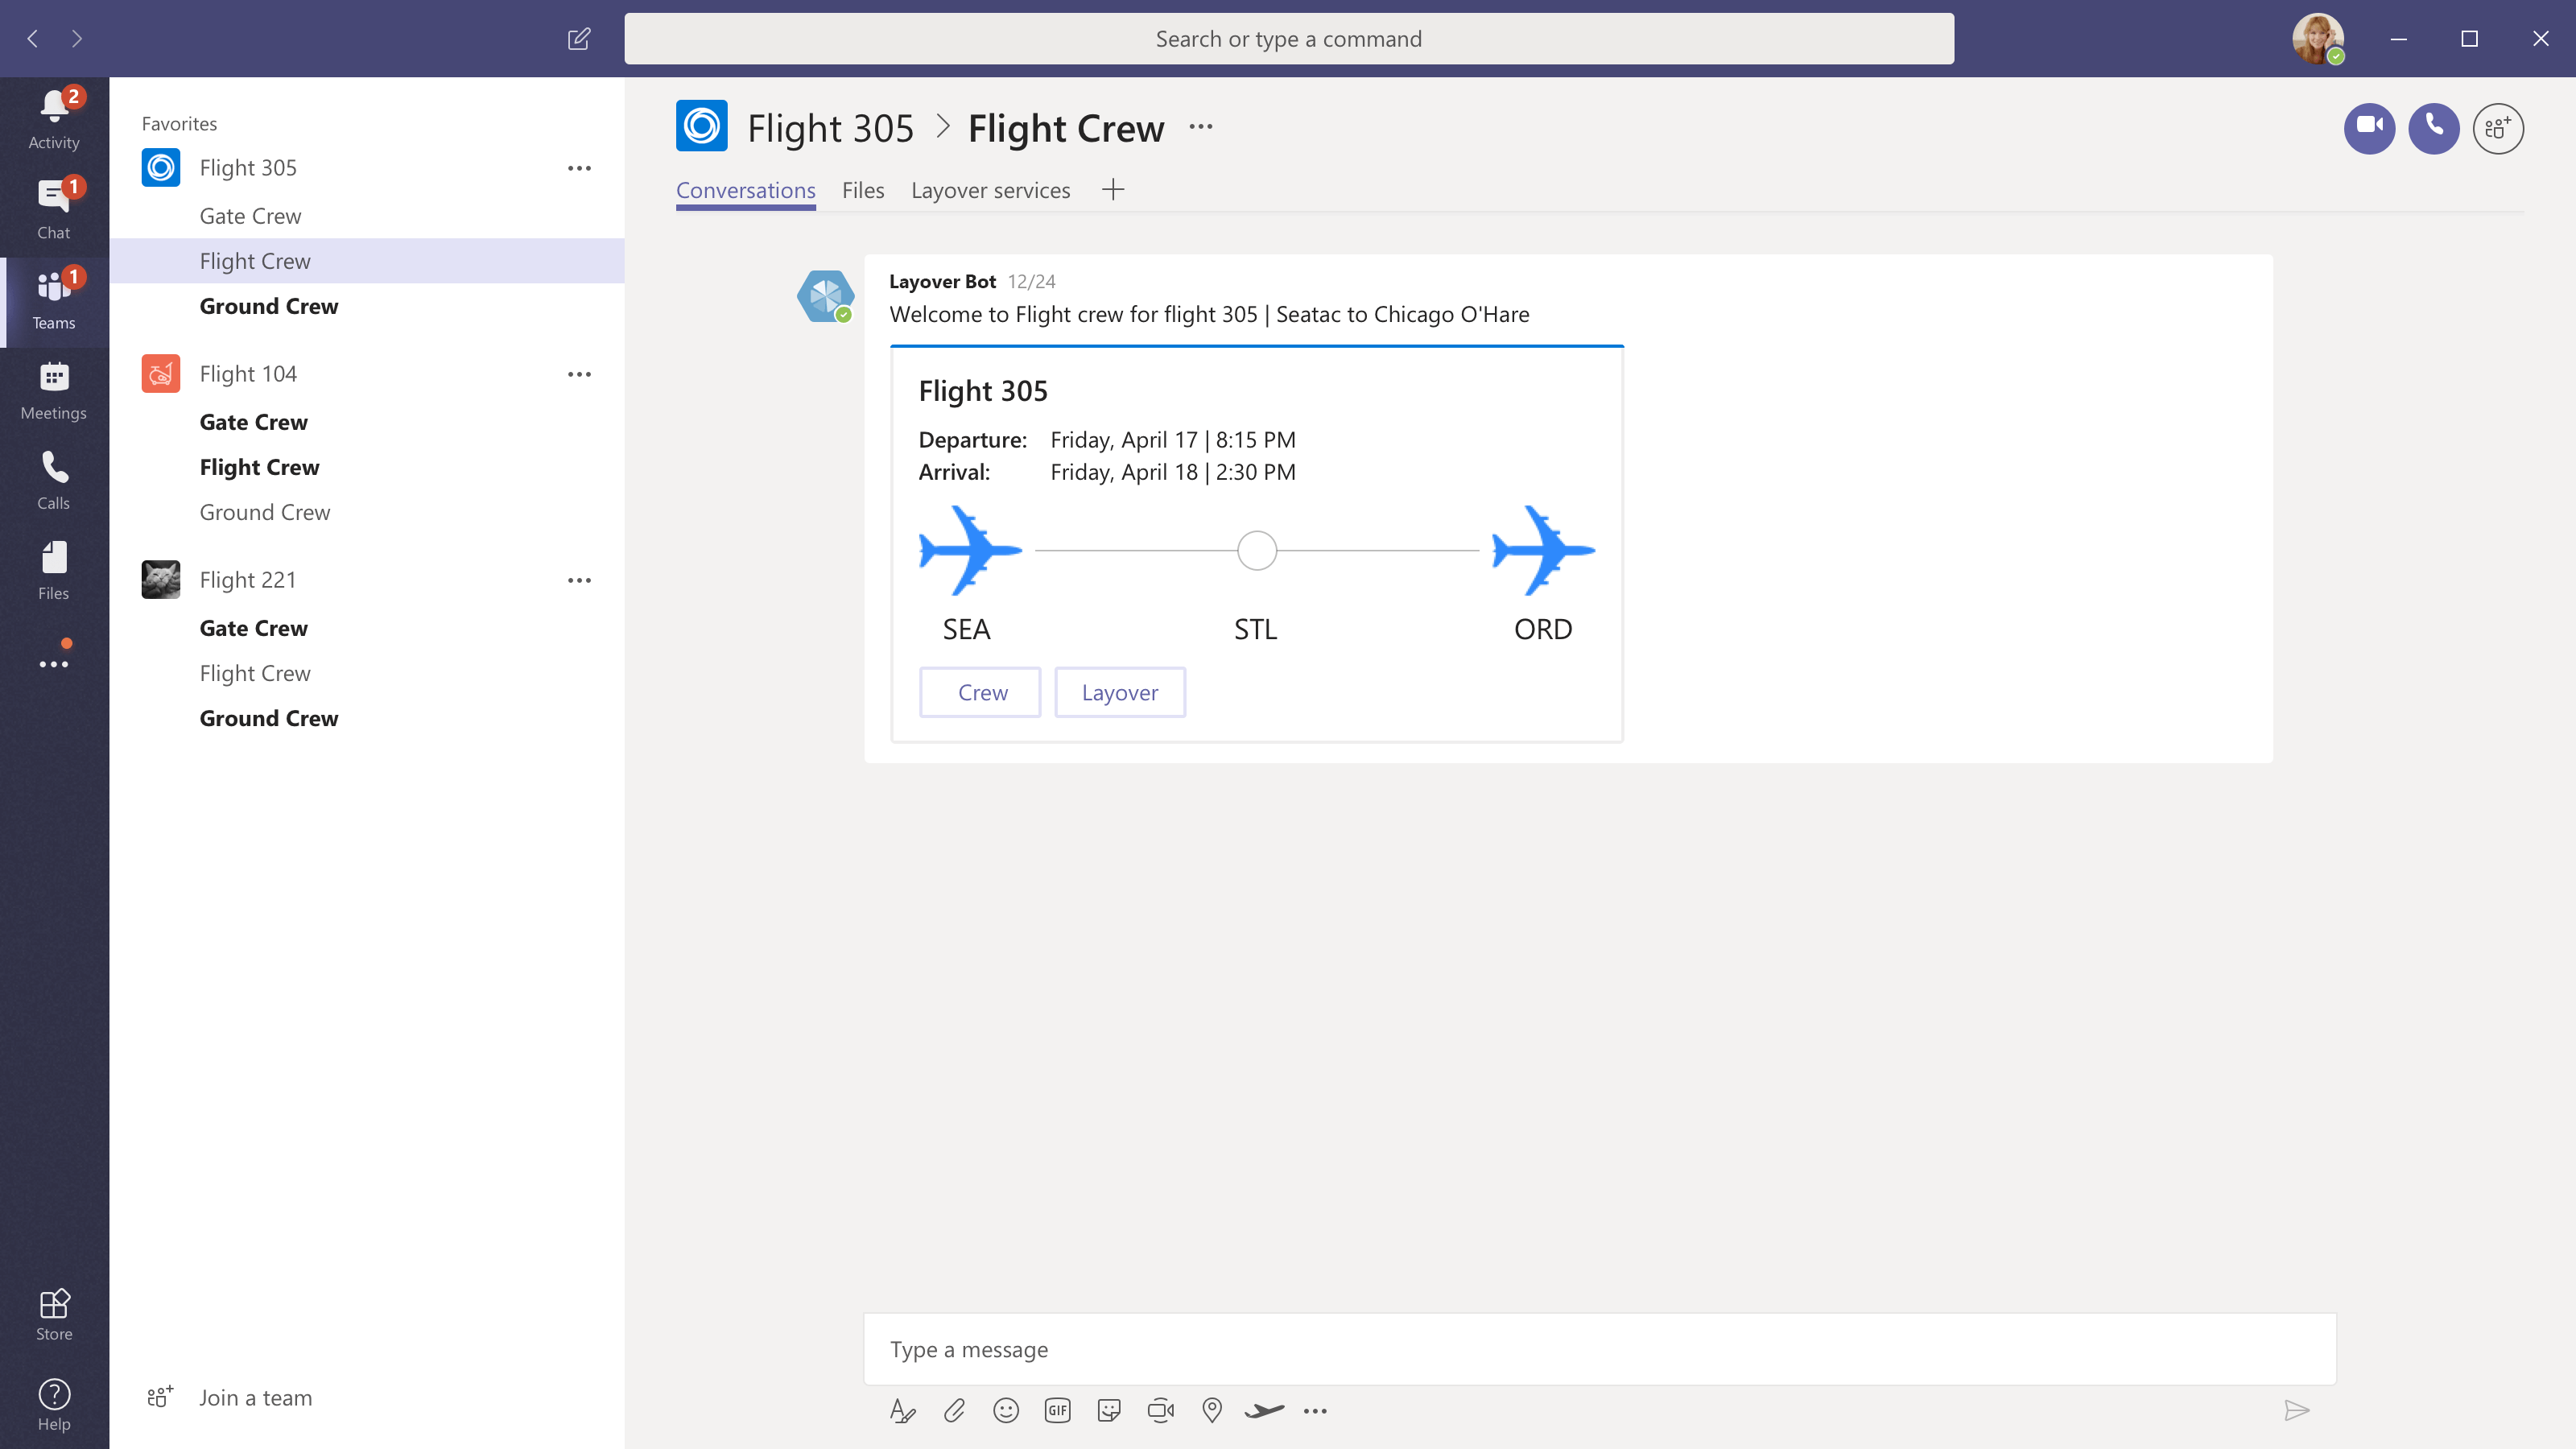This screenshot has width=2576, height=1449.
Task: Click the Crew button on card
Action: point(980,692)
